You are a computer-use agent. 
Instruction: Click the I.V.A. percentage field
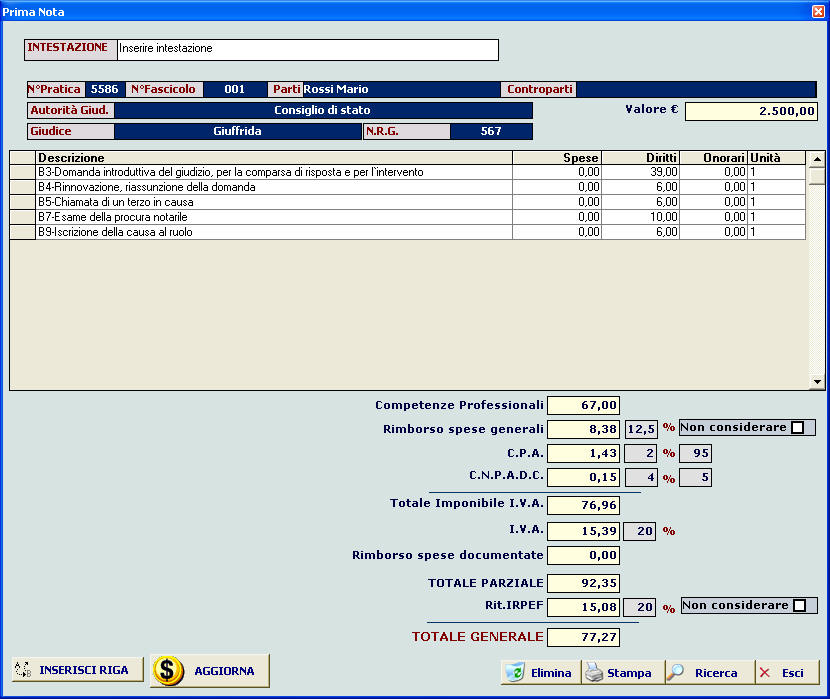[639, 531]
